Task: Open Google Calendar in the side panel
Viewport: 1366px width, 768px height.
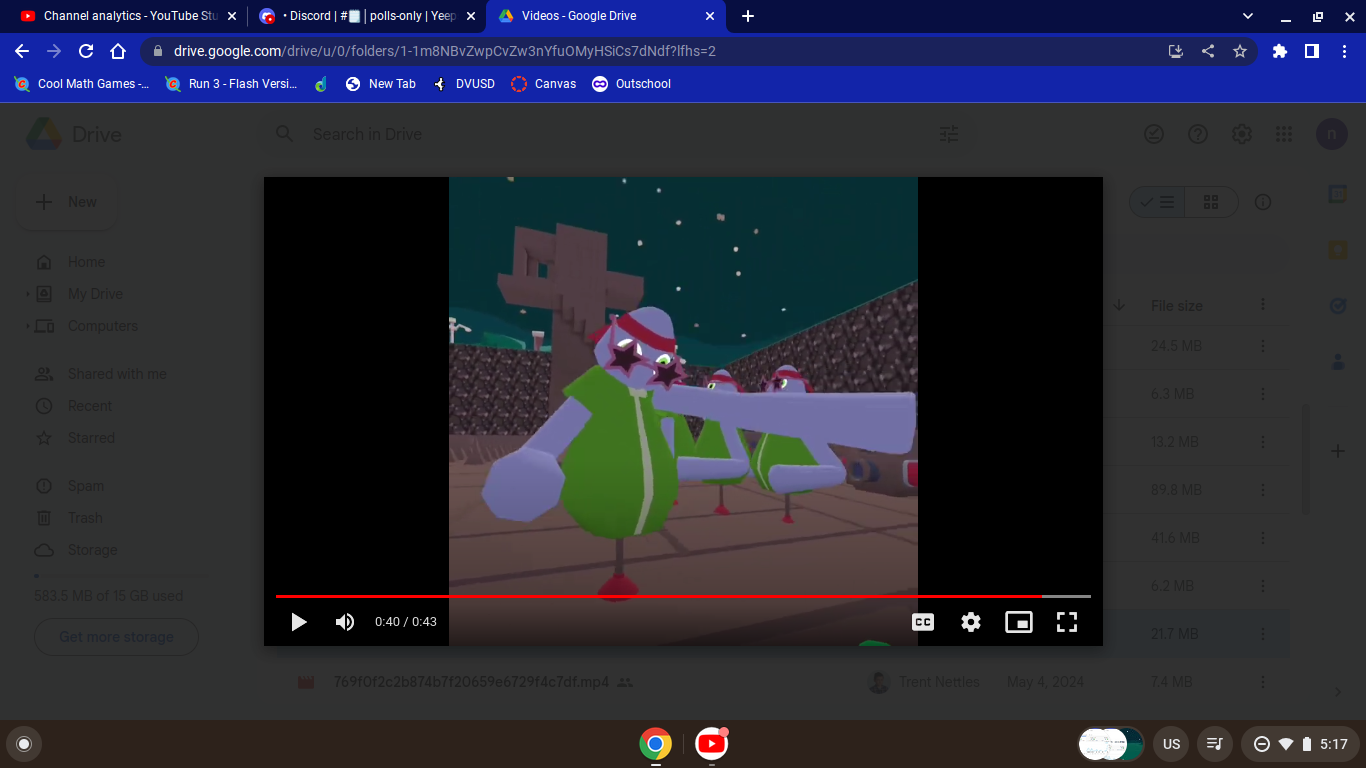Action: (1338, 194)
